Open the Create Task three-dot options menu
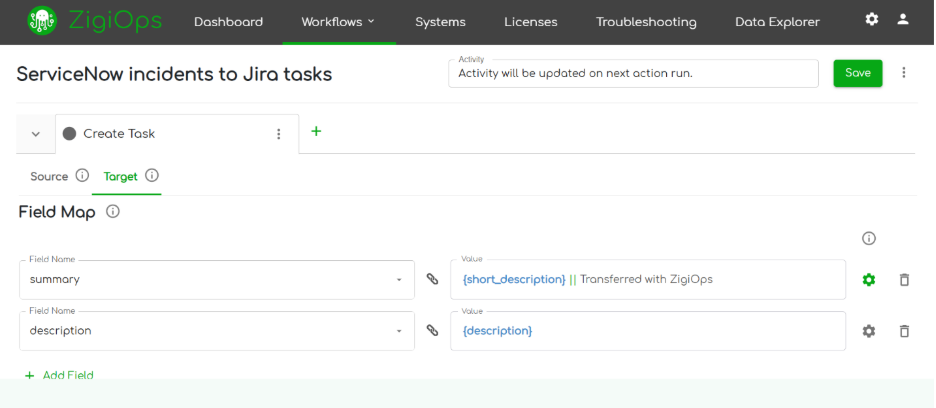 pyautogui.click(x=278, y=134)
